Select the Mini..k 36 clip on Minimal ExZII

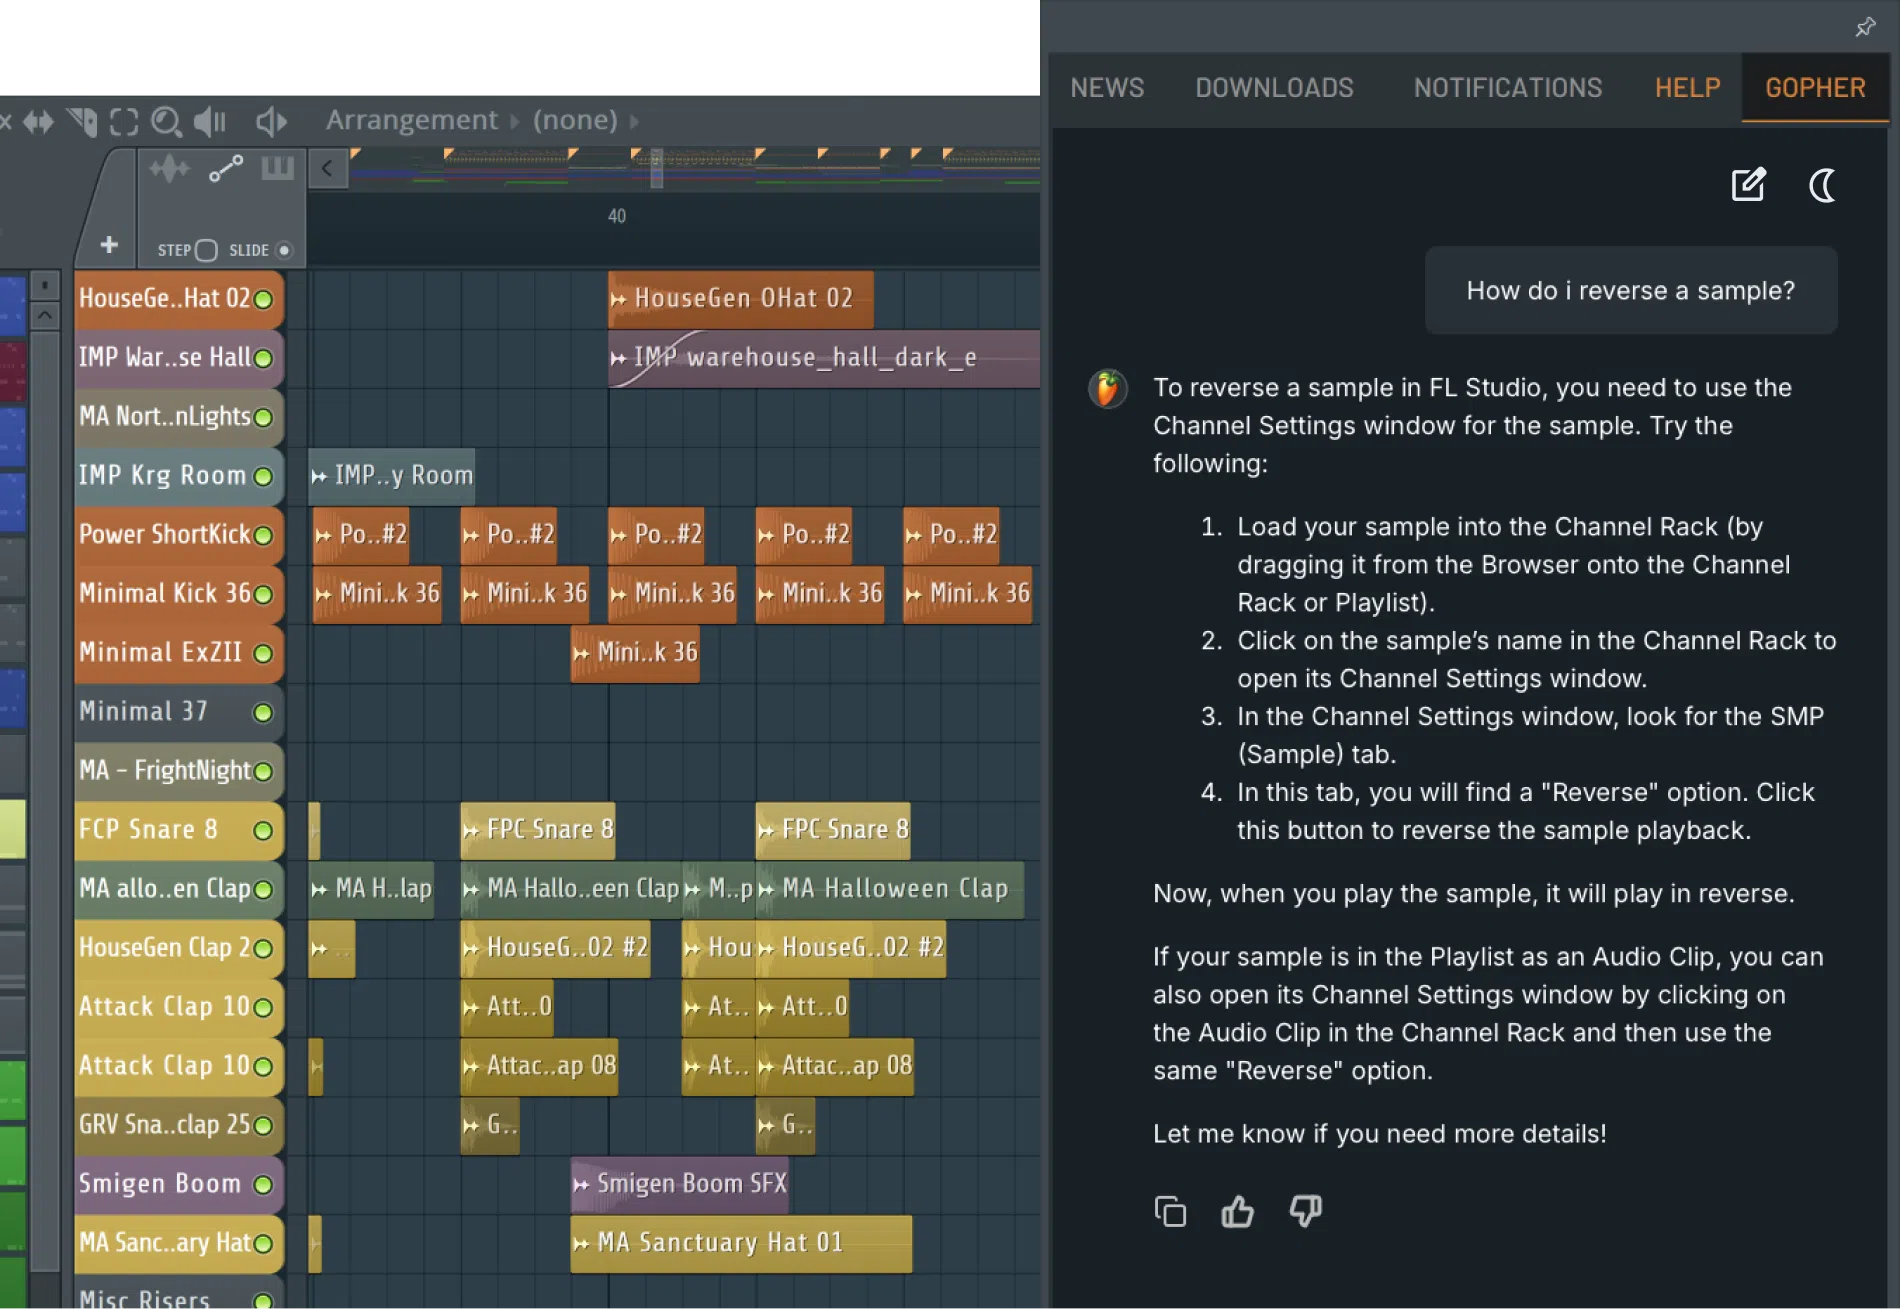coord(635,653)
